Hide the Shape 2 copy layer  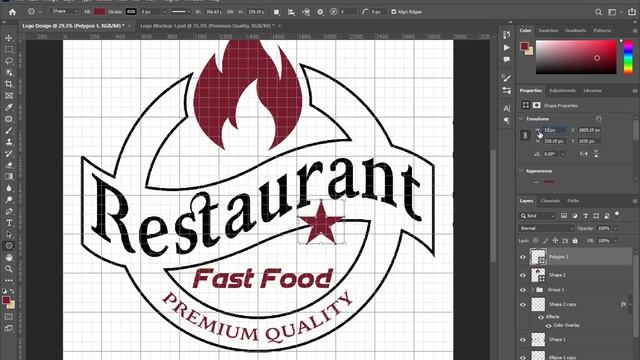point(523,304)
